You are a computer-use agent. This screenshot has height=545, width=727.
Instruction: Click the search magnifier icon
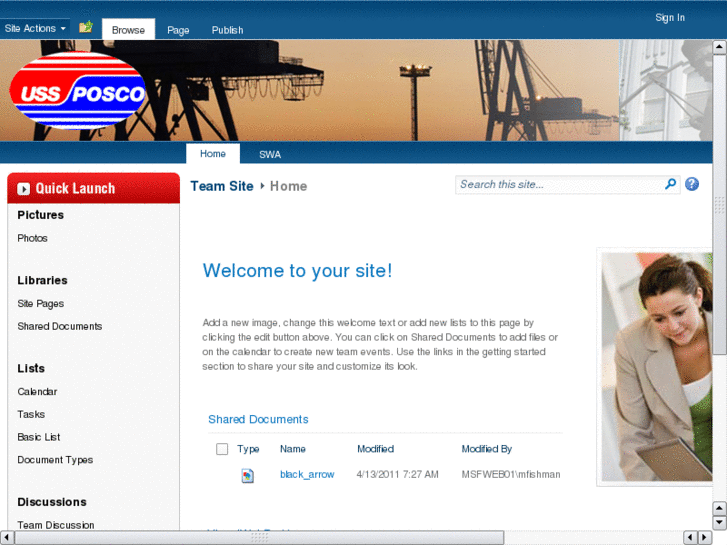(x=670, y=184)
